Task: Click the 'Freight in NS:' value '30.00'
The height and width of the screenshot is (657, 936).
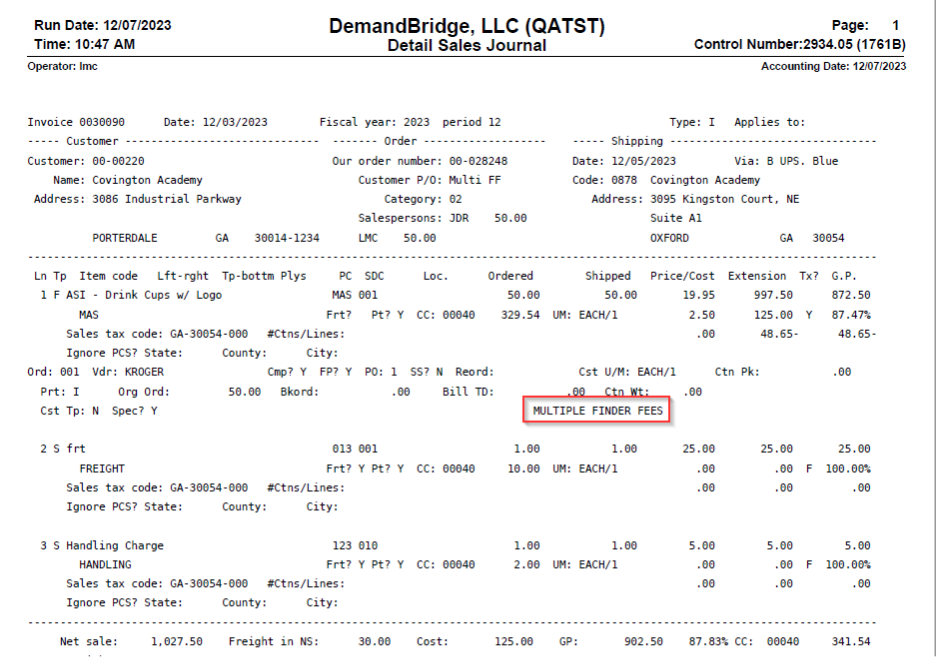Action: tap(374, 642)
